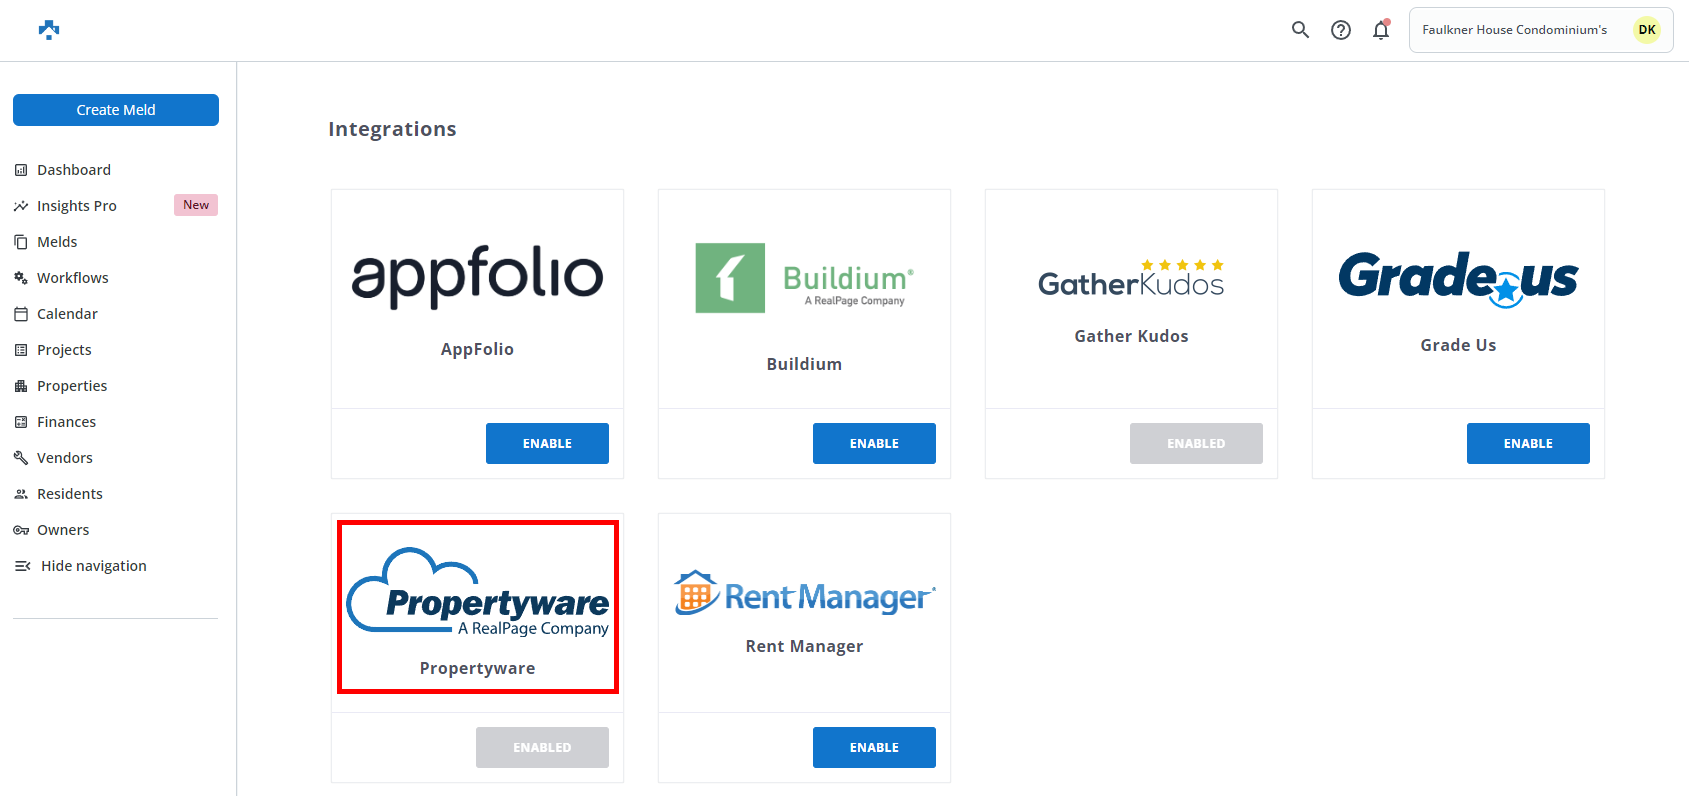Click the Owners key icon
Screen dimensions: 1689x796
point(21,530)
